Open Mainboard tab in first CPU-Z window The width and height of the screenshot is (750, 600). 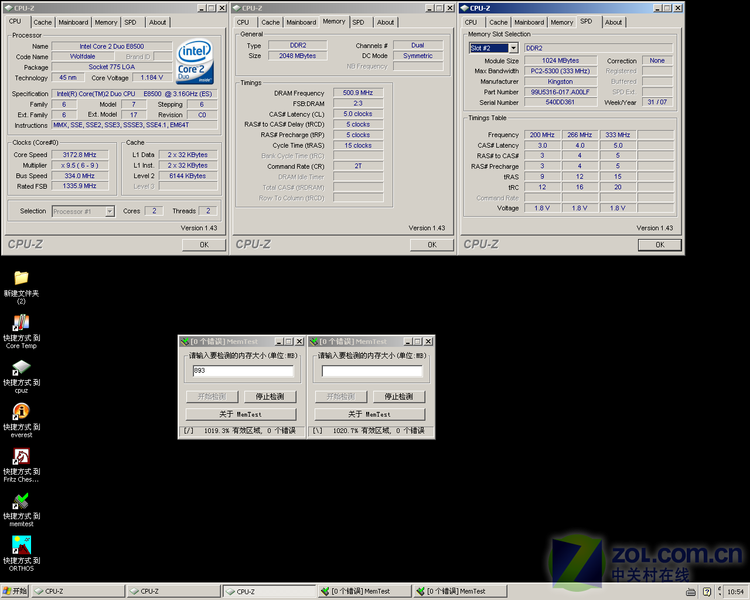pos(73,22)
